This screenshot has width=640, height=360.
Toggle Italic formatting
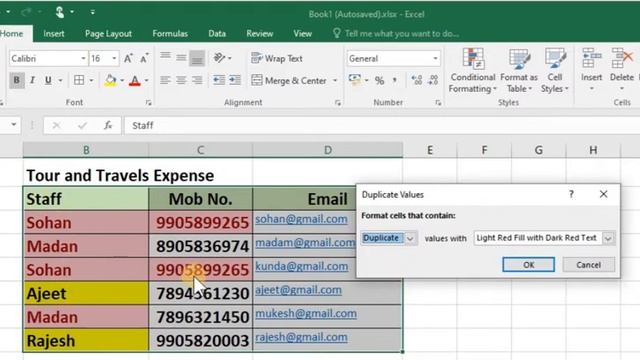coord(32,80)
